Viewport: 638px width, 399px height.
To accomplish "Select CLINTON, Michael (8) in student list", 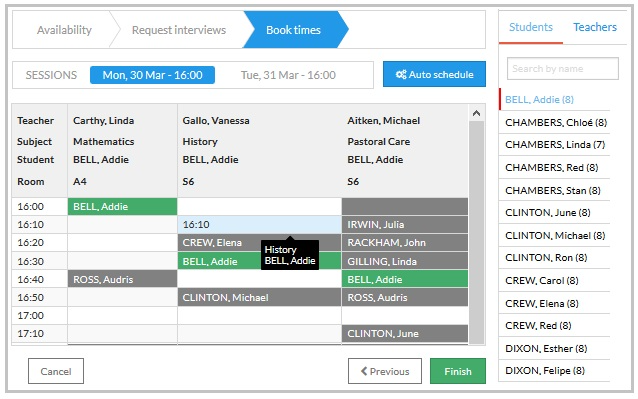I will [555, 235].
